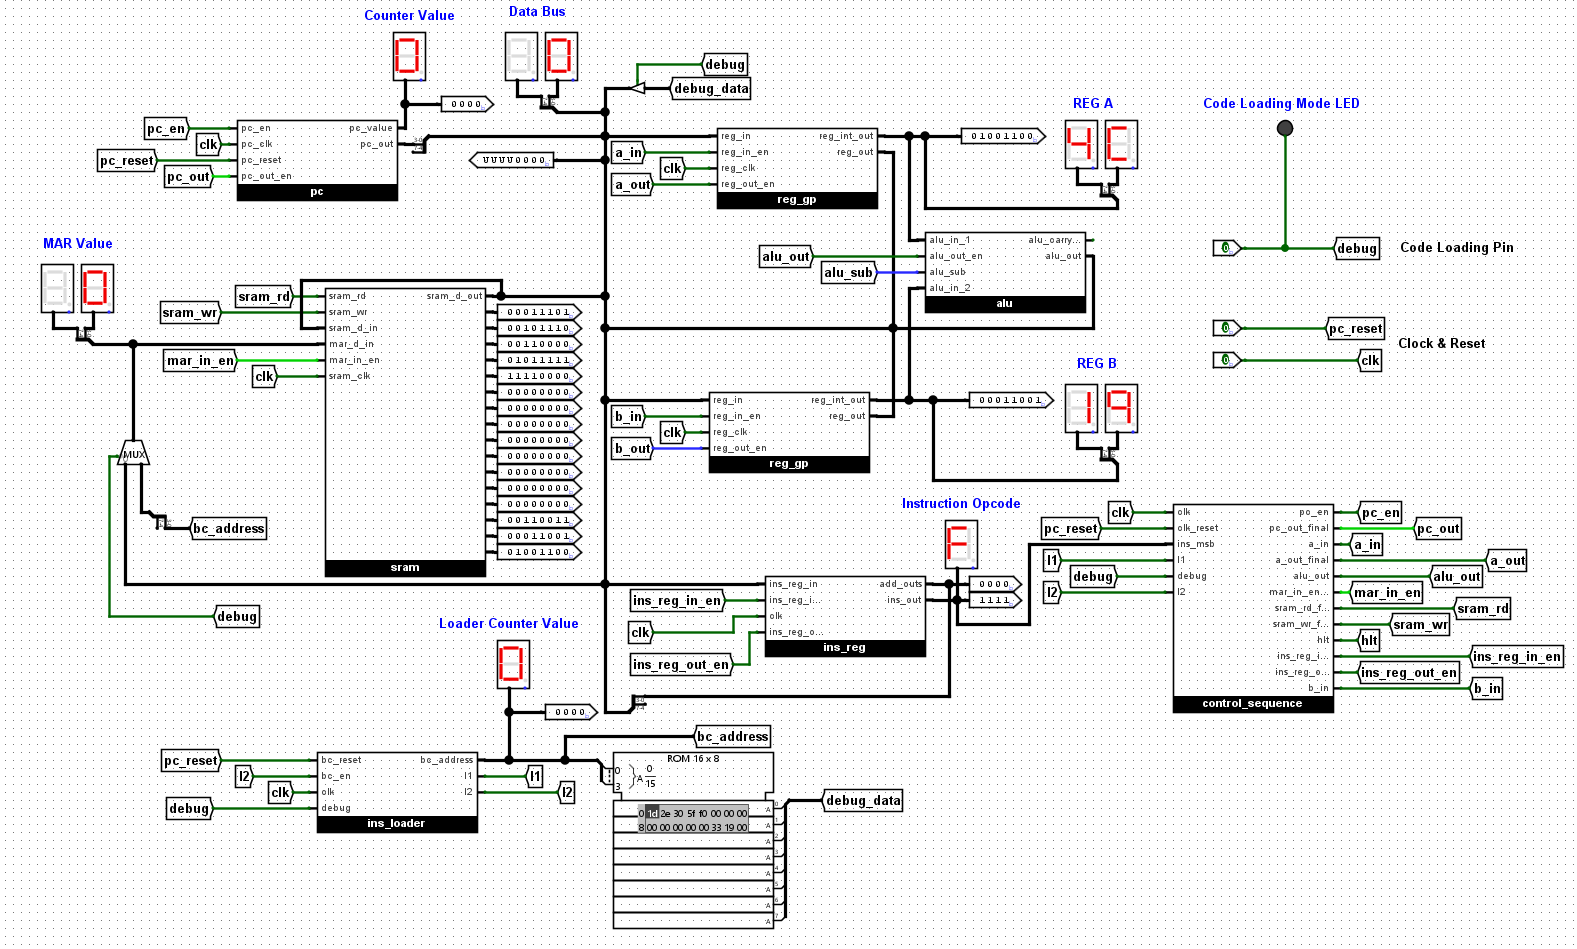Image resolution: width=1577 pixels, height=949 pixels.
Task: Select the MAR Value right hex digit display
Action: click(x=97, y=288)
